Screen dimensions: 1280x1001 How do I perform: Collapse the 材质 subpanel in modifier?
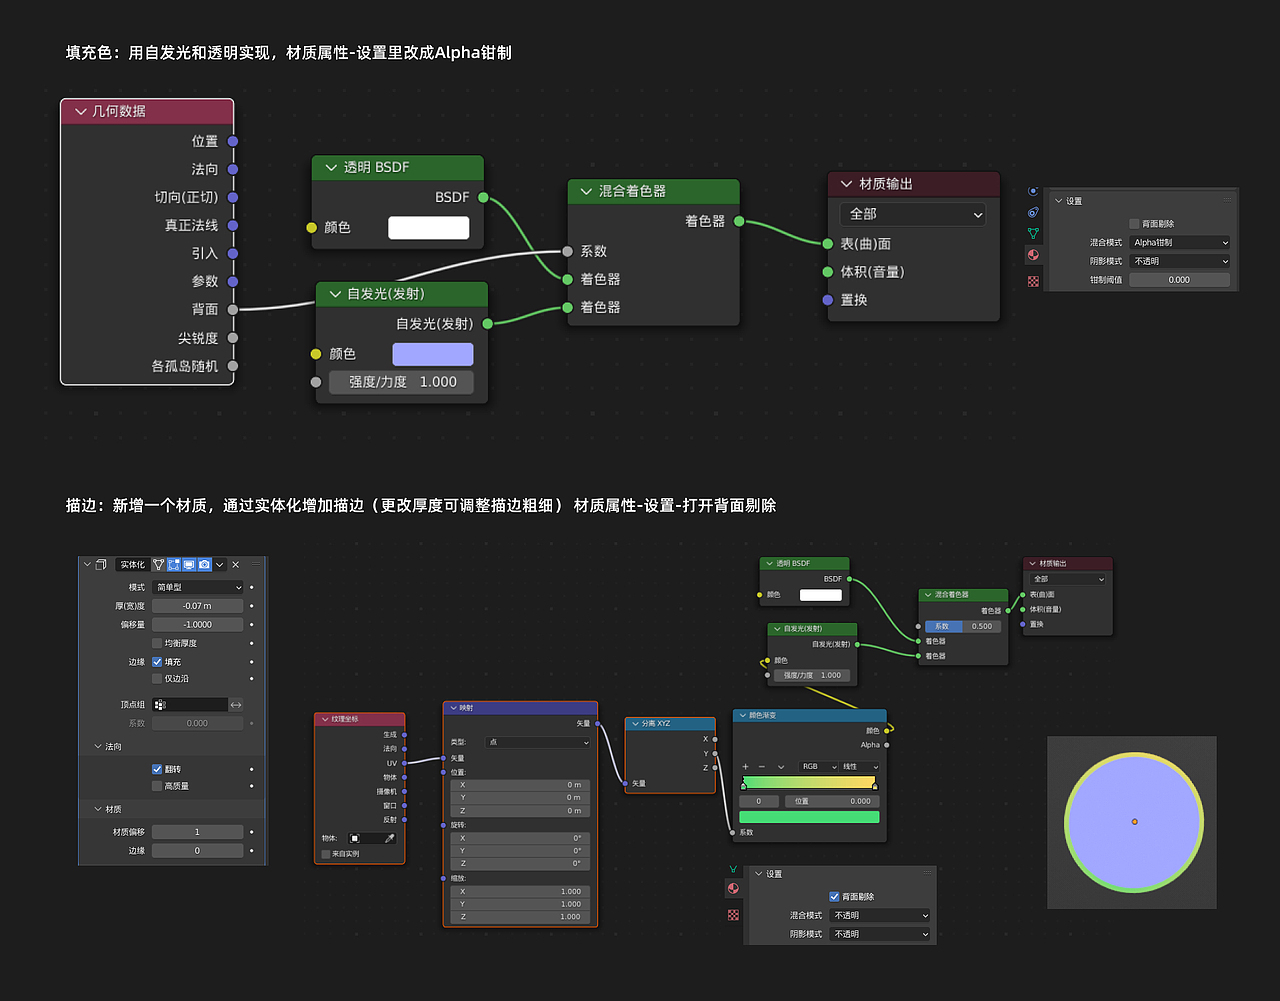coord(98,809)
